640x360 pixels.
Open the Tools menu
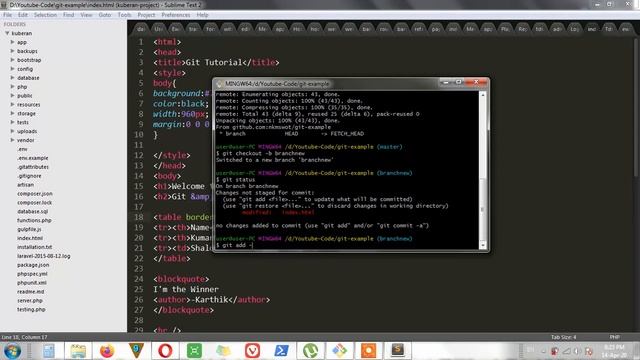[124, 15]
